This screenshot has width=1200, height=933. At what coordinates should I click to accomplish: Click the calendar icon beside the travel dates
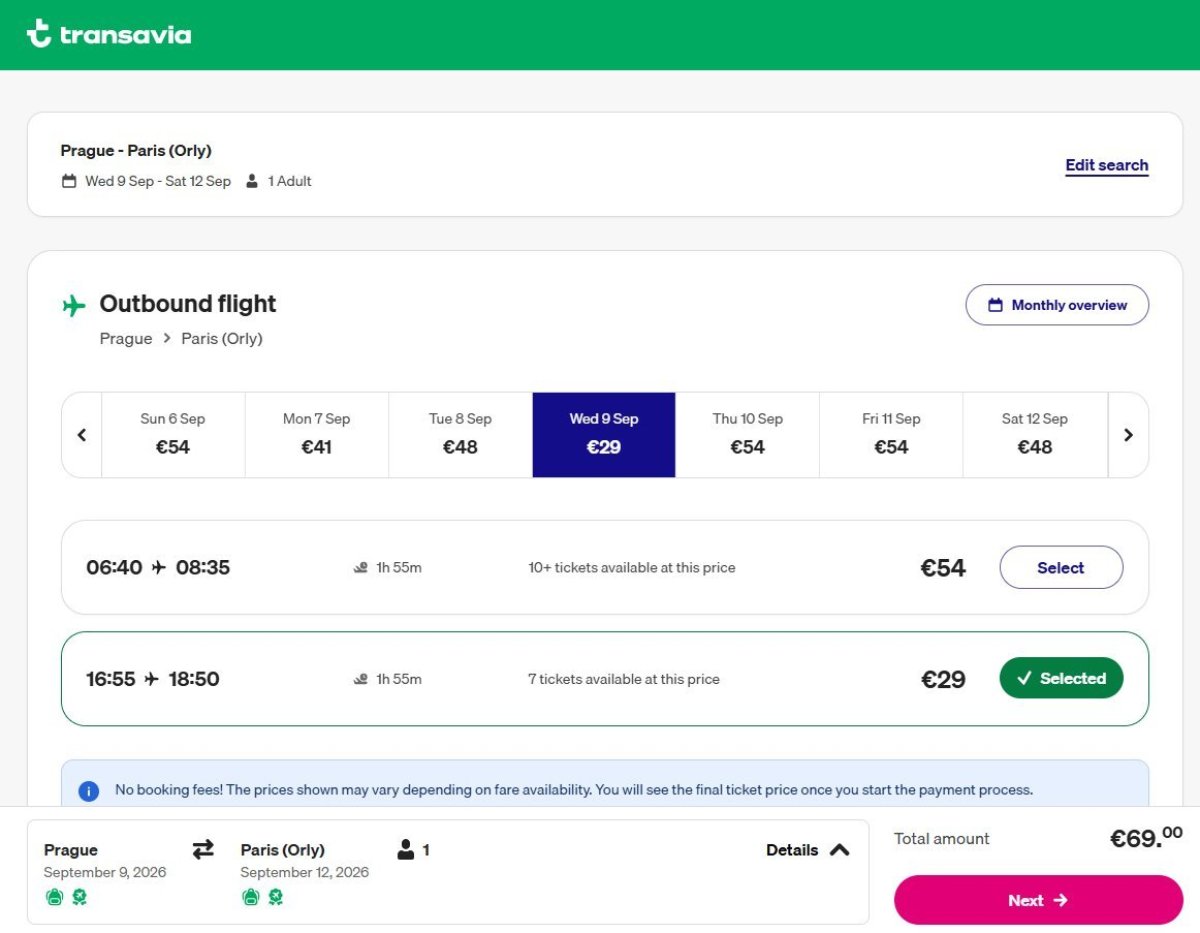click(69, 182)
